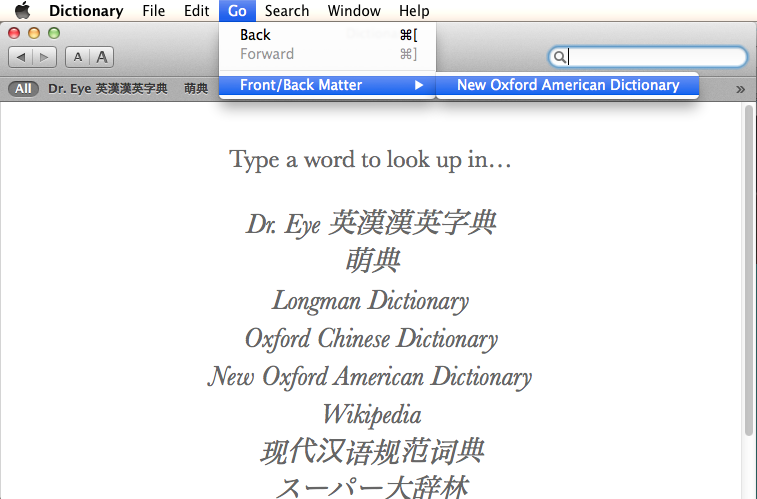The height and width of the screenshot is (499, 757).
Task: Click the green zoom window button
Action: click(54, 33)
